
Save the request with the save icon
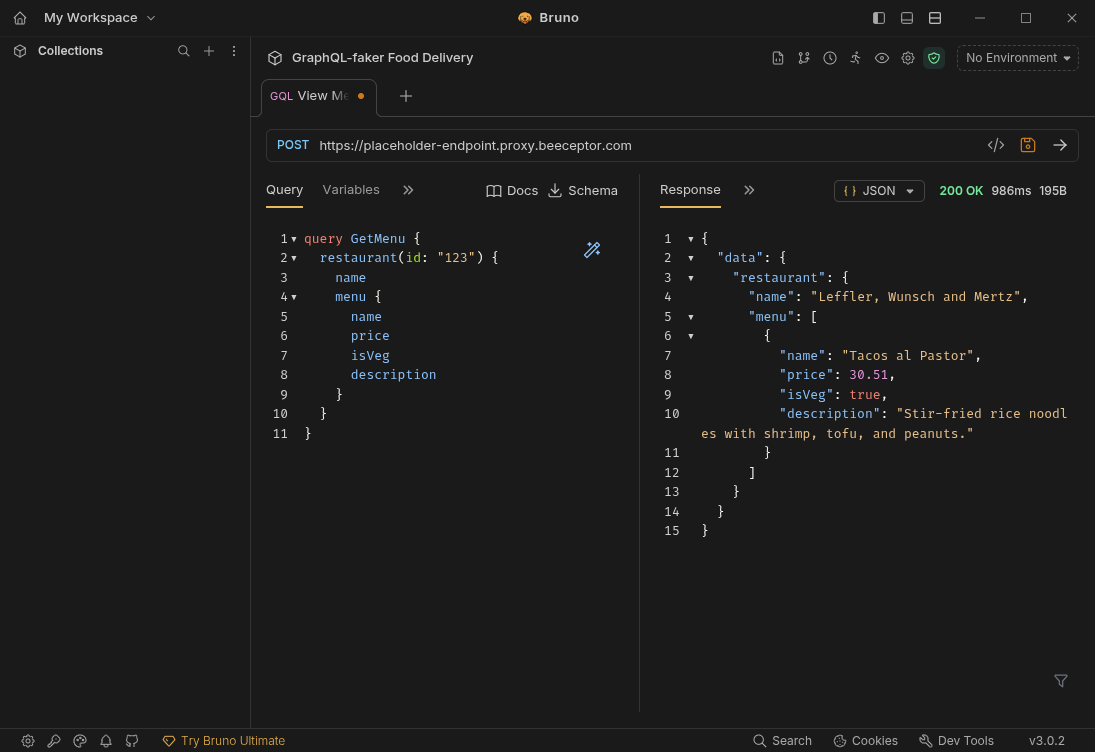pyautogui.click(x=1028, y=145)
